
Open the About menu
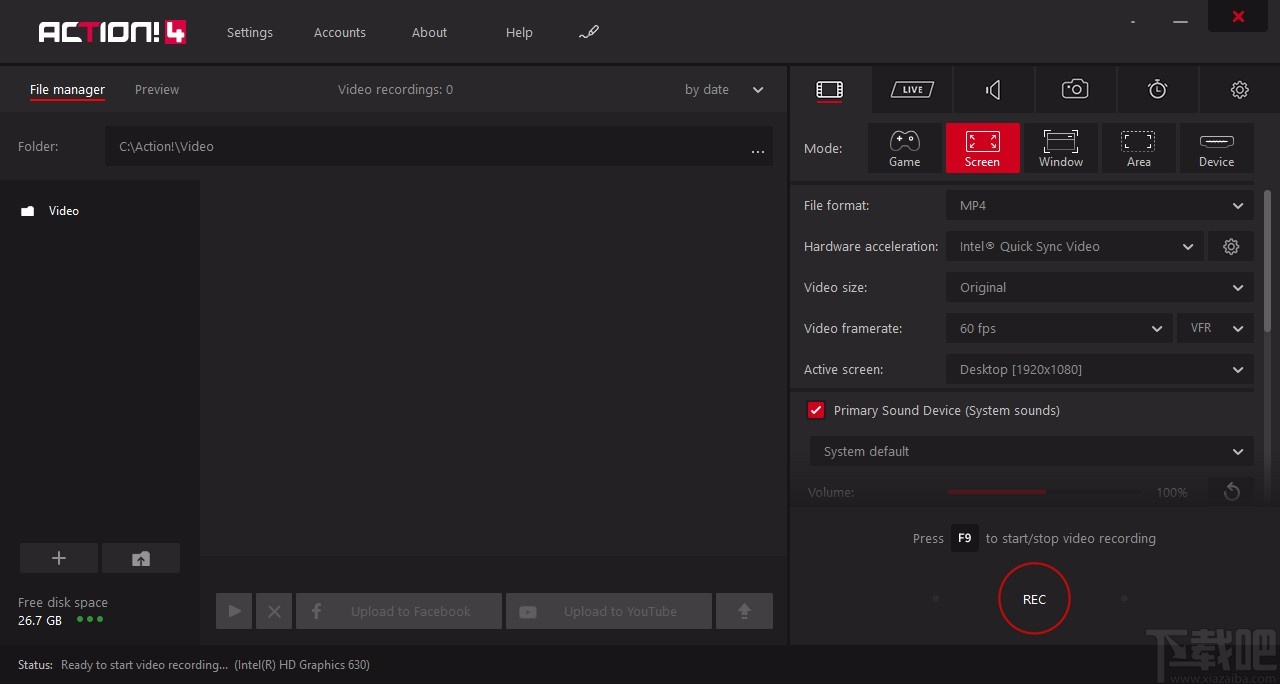tap(430, 33)
